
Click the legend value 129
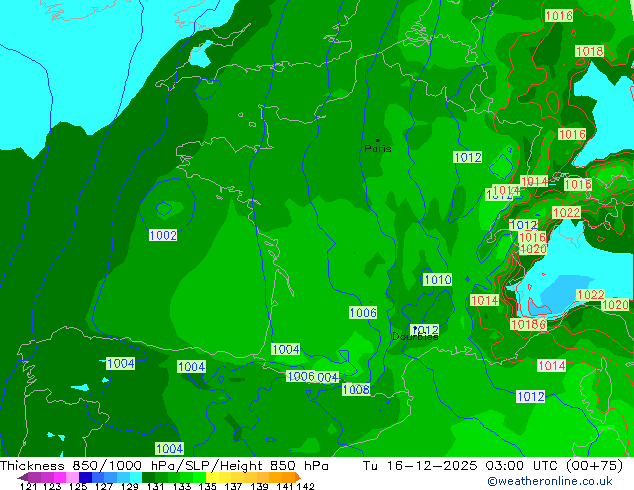[x=130, y=486]
